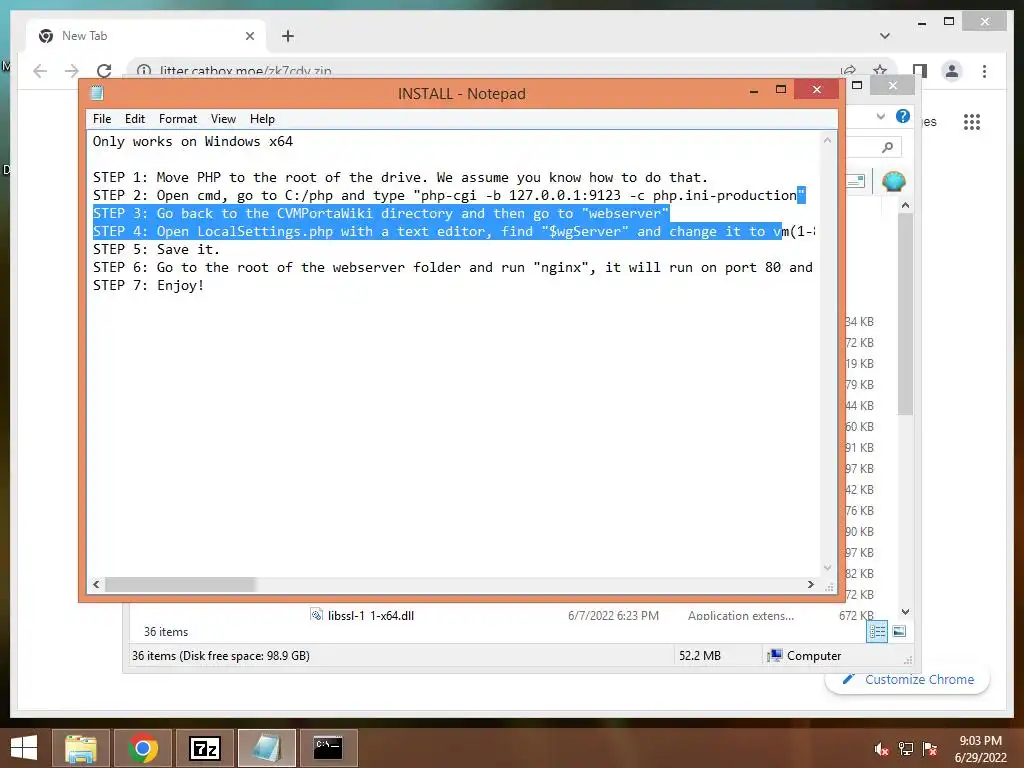Expand the Explorer ribbon chevron
Screen dimensions: 1024x768
(x=880, y=116)
